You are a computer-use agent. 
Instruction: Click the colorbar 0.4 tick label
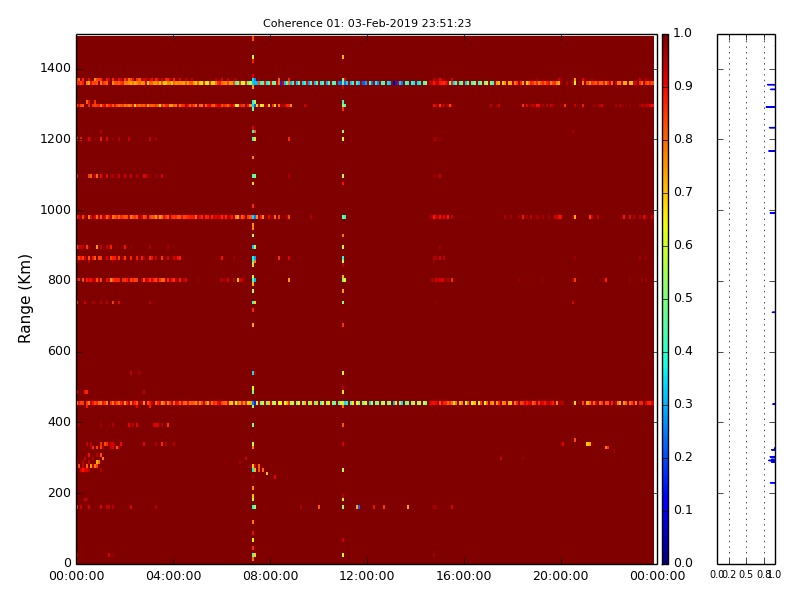[683, 351]
